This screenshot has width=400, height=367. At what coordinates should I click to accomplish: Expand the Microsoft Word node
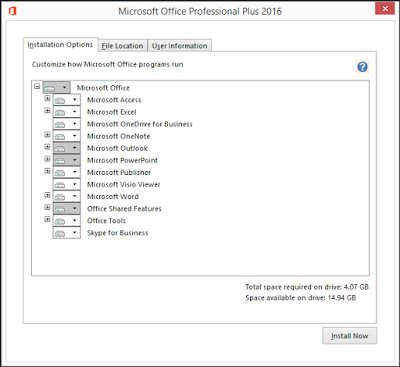click(47, 195)
